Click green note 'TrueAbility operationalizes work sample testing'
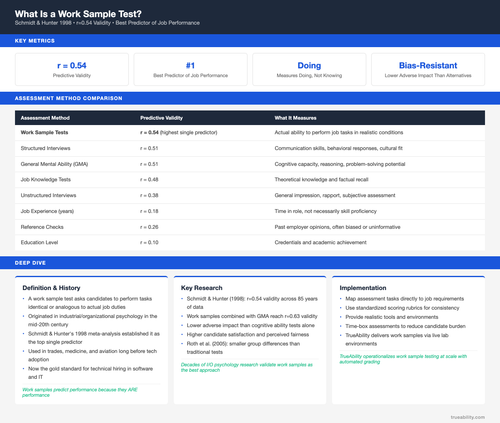This screenshot has height=423, width=500. [403, 359]
